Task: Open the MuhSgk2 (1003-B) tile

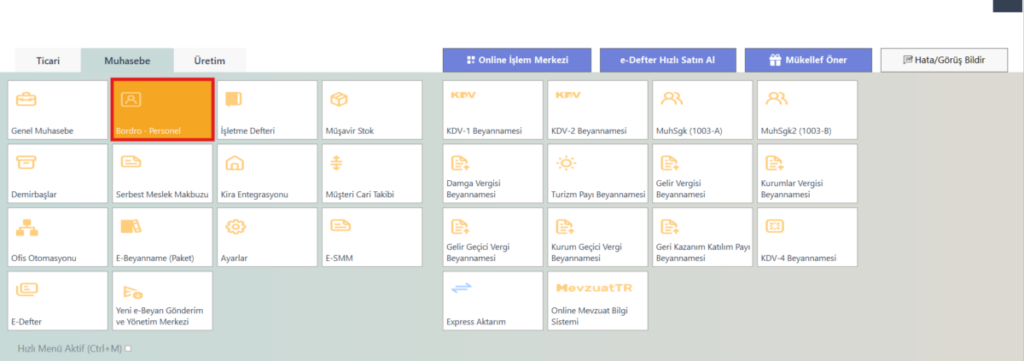Action: pyautogui.click(x=807, y=110)
